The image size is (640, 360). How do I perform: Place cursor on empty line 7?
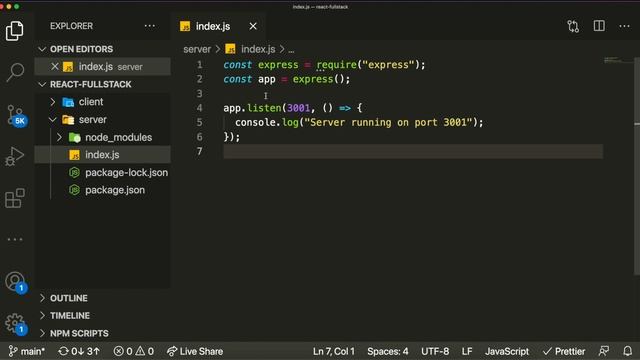coord(413,151)
